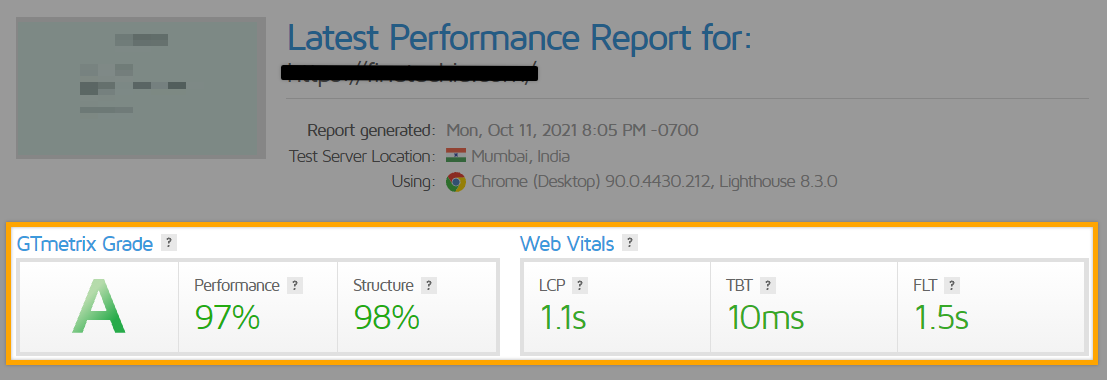This screenshot has width=1107, height=380.
Task: Click the question mark beside Performance
Action: [x=295, y=285]
